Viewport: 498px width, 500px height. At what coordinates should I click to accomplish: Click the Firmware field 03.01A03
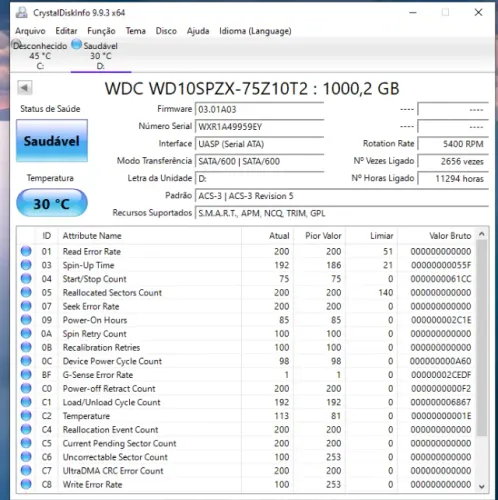pyautogui.click(x=260, y=109)
